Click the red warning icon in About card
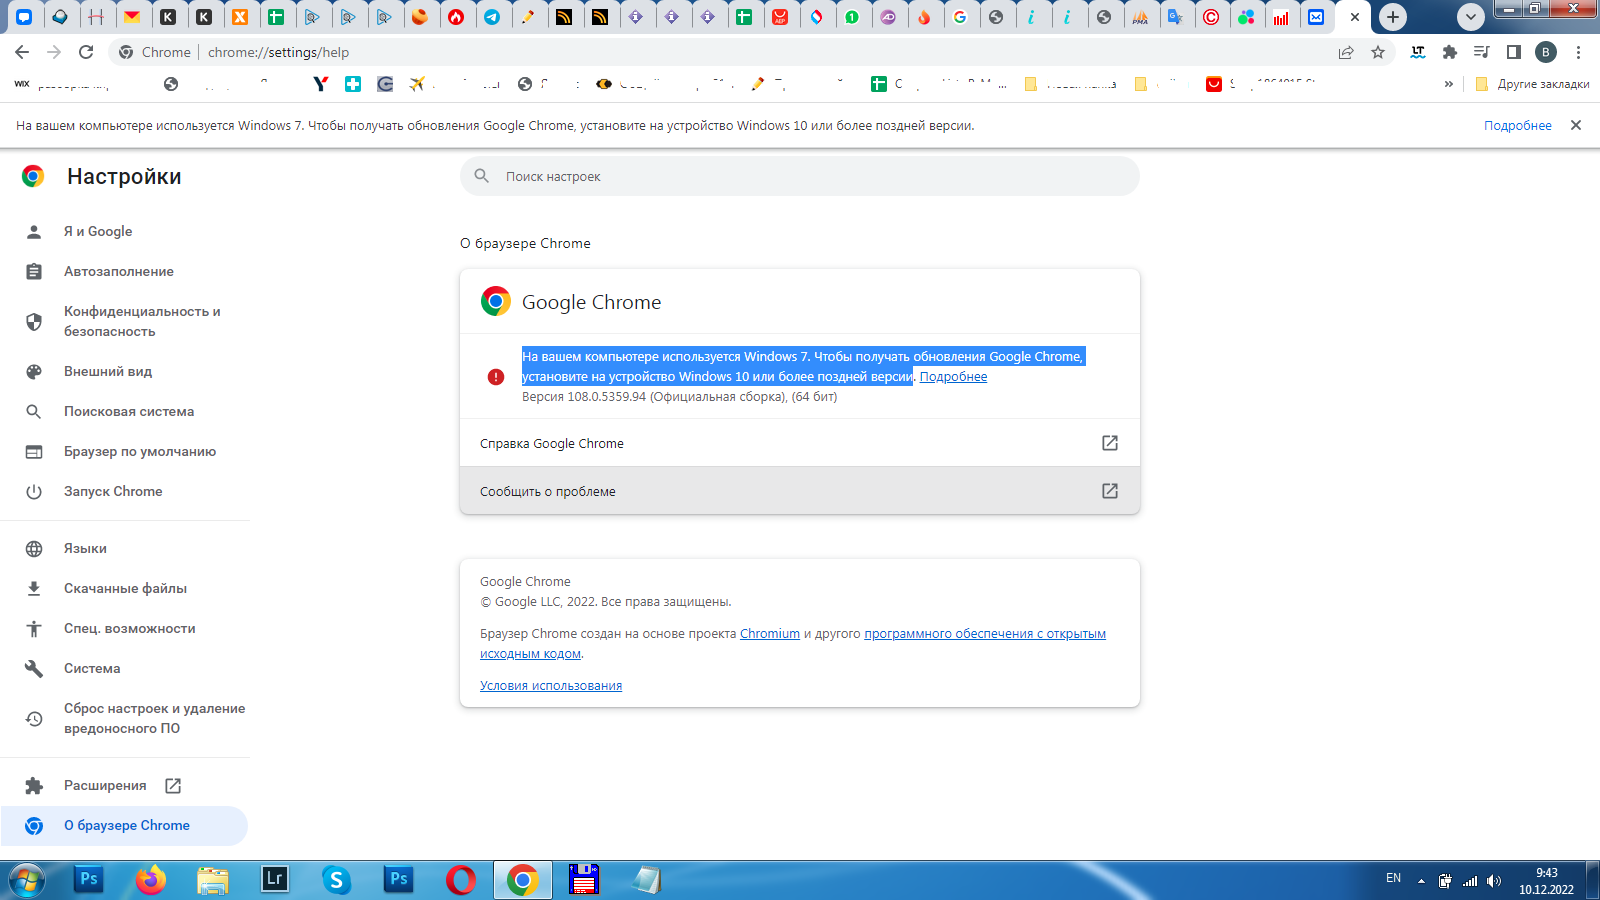The width and height of the screenshot is (1600, 900). pos(496,377)
